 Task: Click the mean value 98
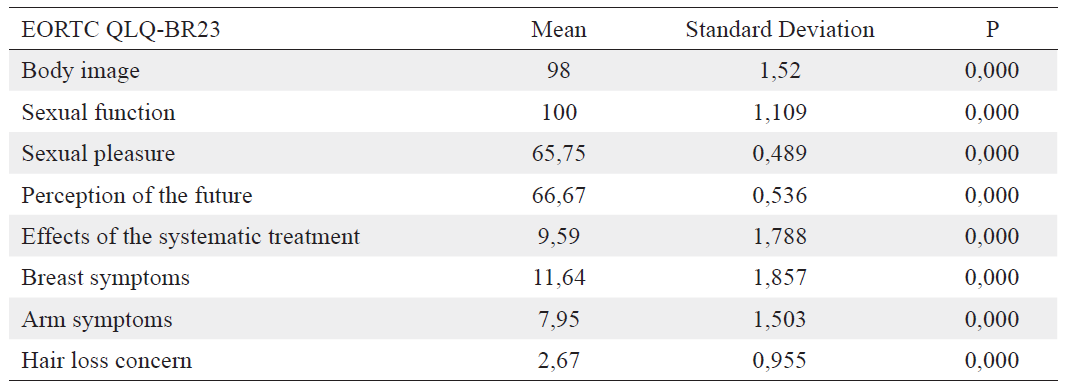559,71
